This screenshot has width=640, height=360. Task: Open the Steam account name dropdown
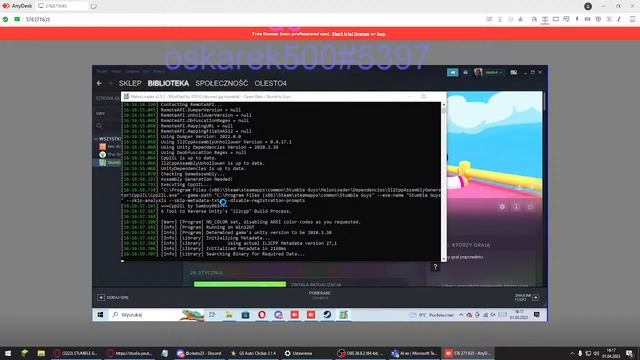coord(493,72)
